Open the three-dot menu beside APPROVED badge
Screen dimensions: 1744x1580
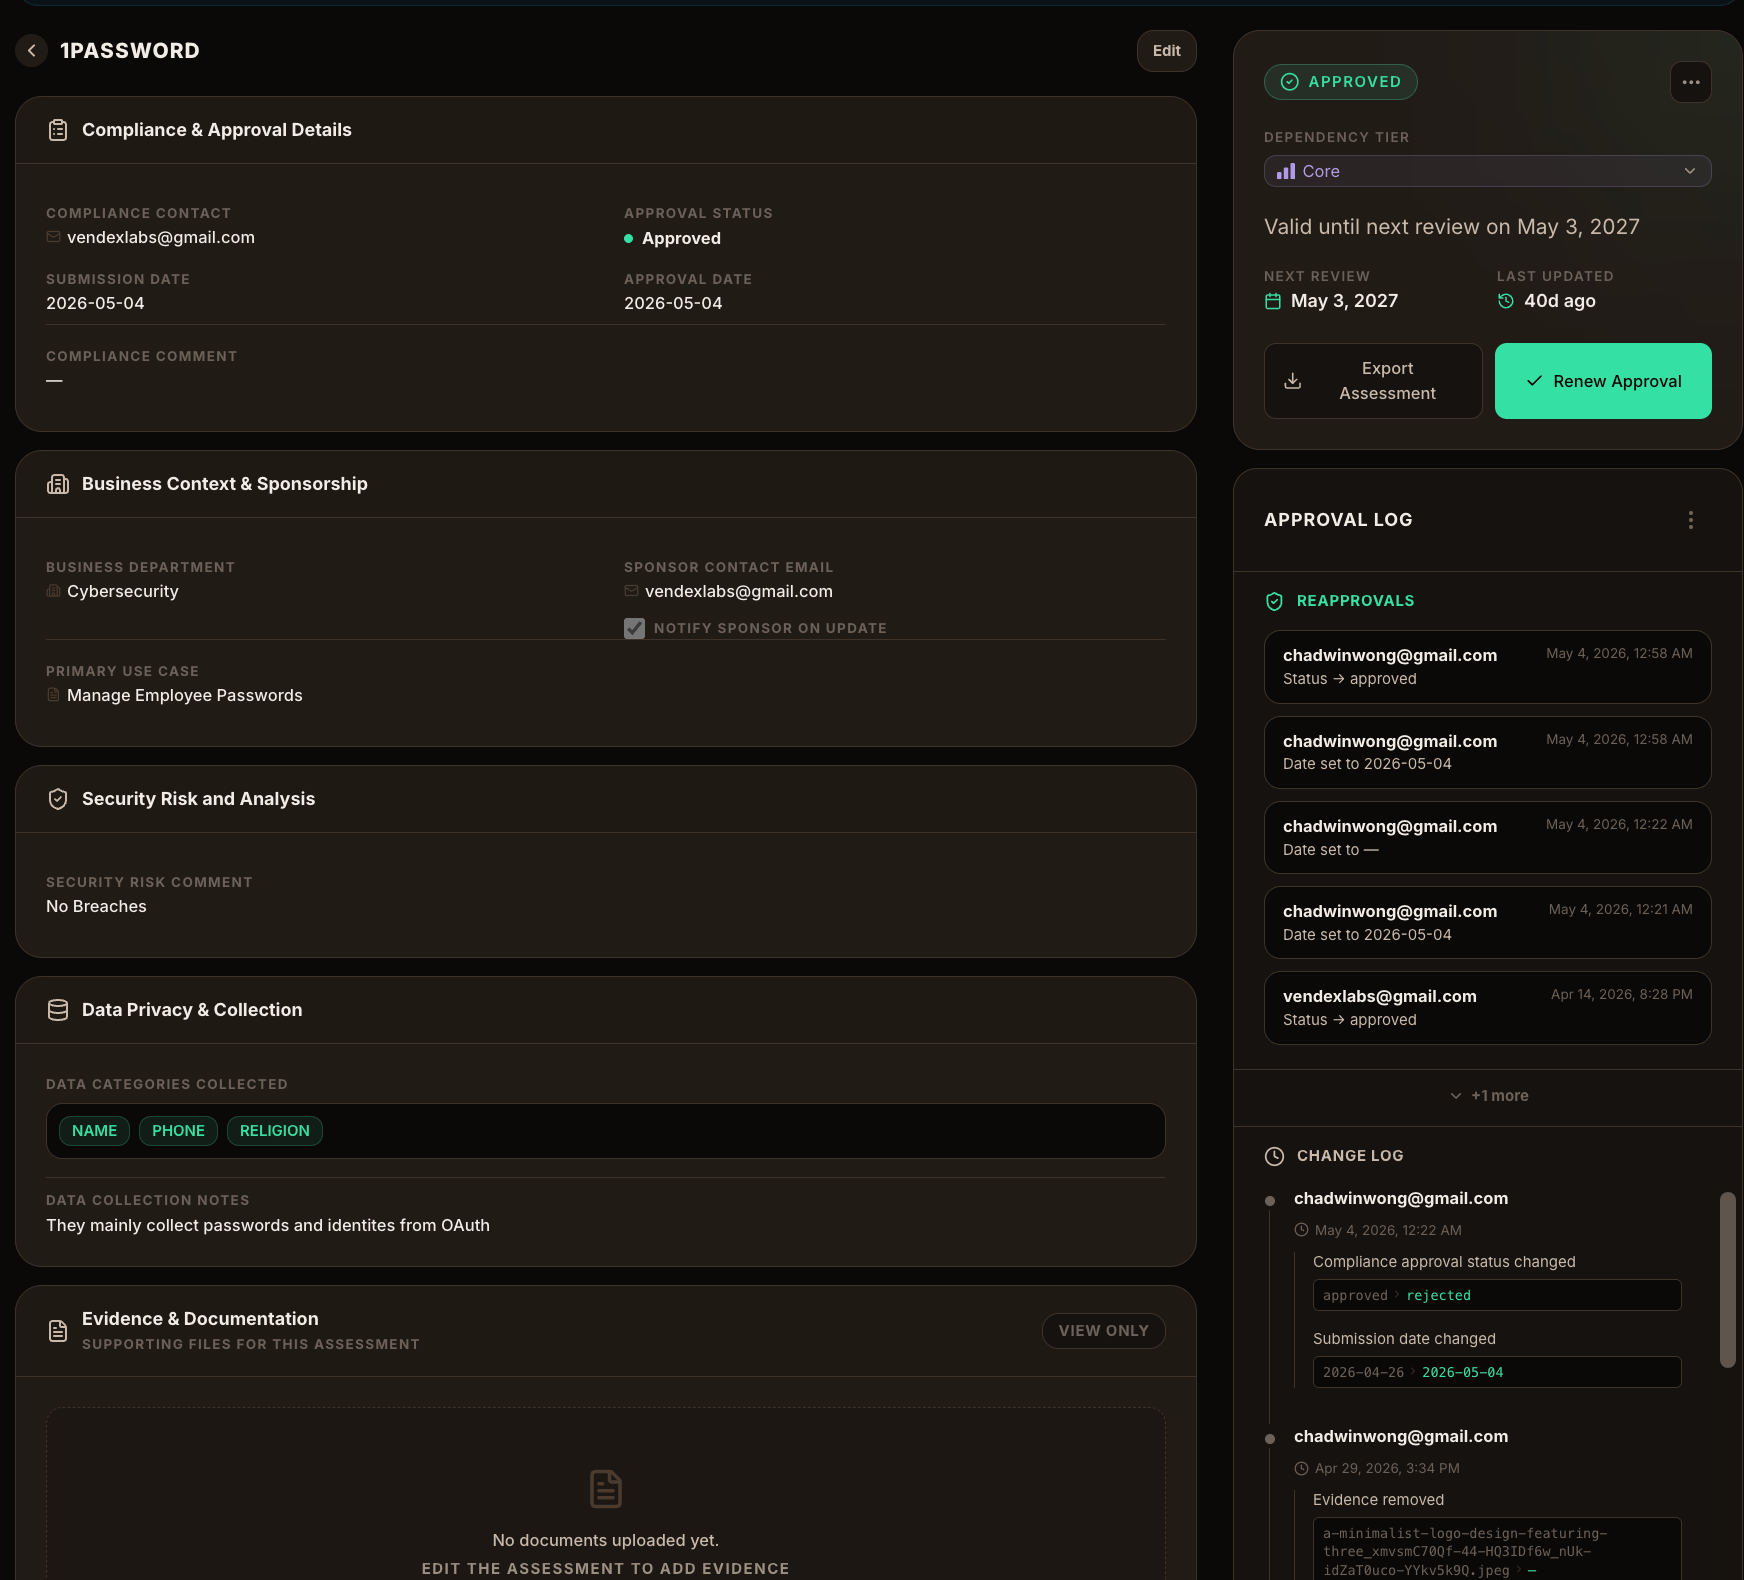pyautogui.click(x=1691, y=82)
